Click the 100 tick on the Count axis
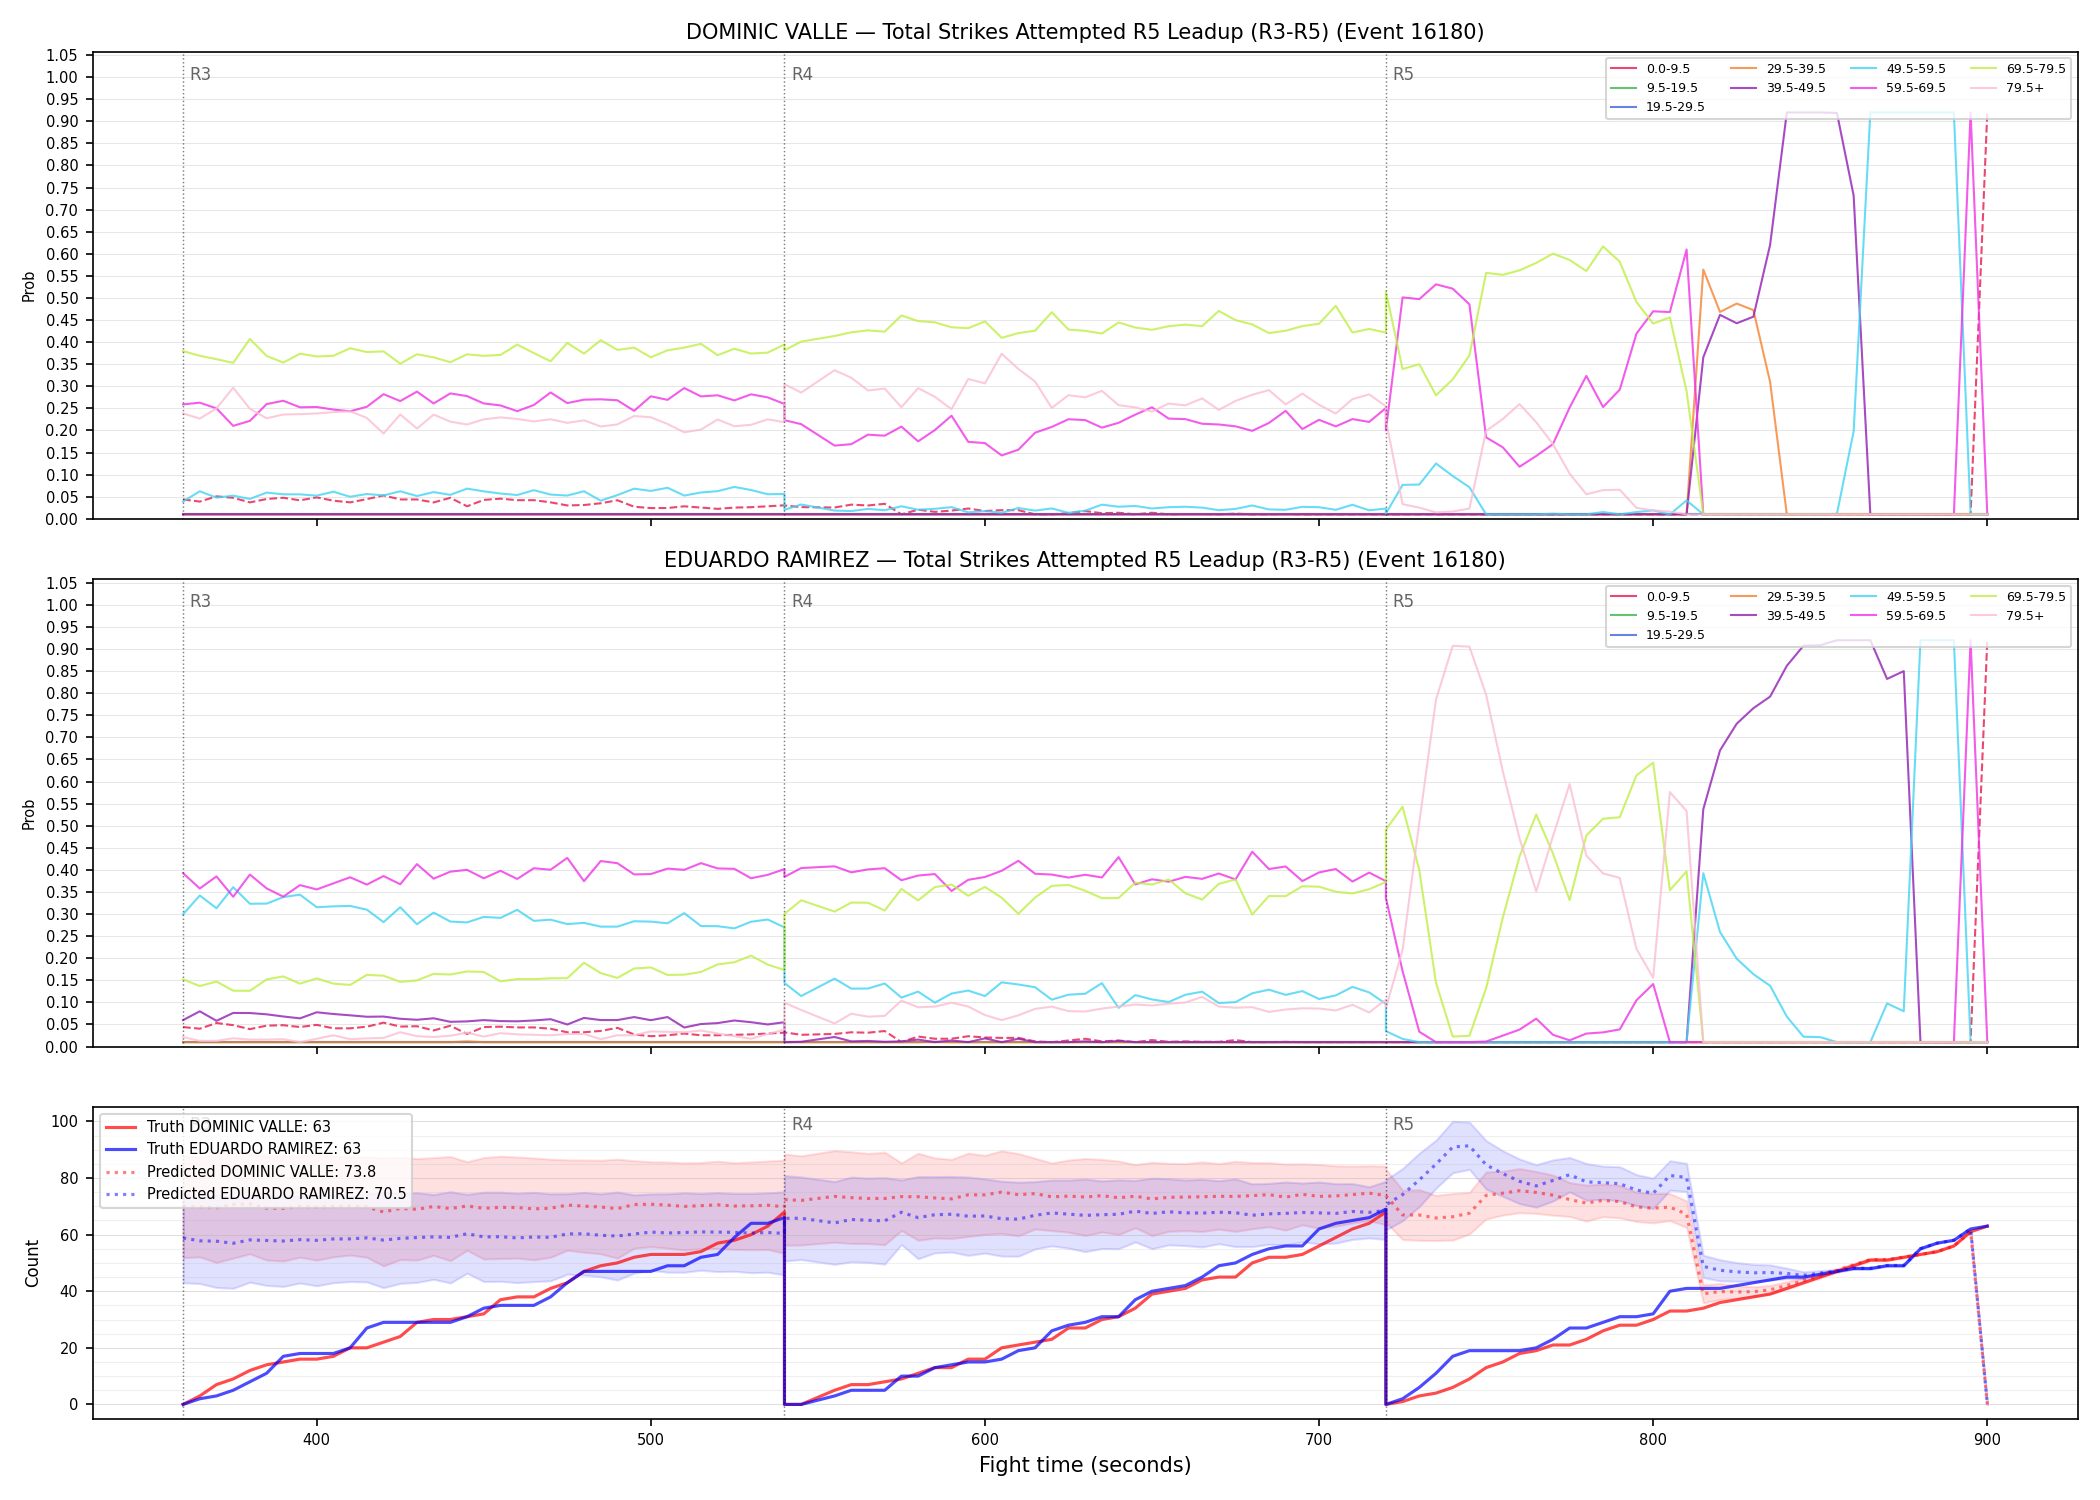The height and width of the screenshot is (1500, 2100). click(x=65, y=1121)
